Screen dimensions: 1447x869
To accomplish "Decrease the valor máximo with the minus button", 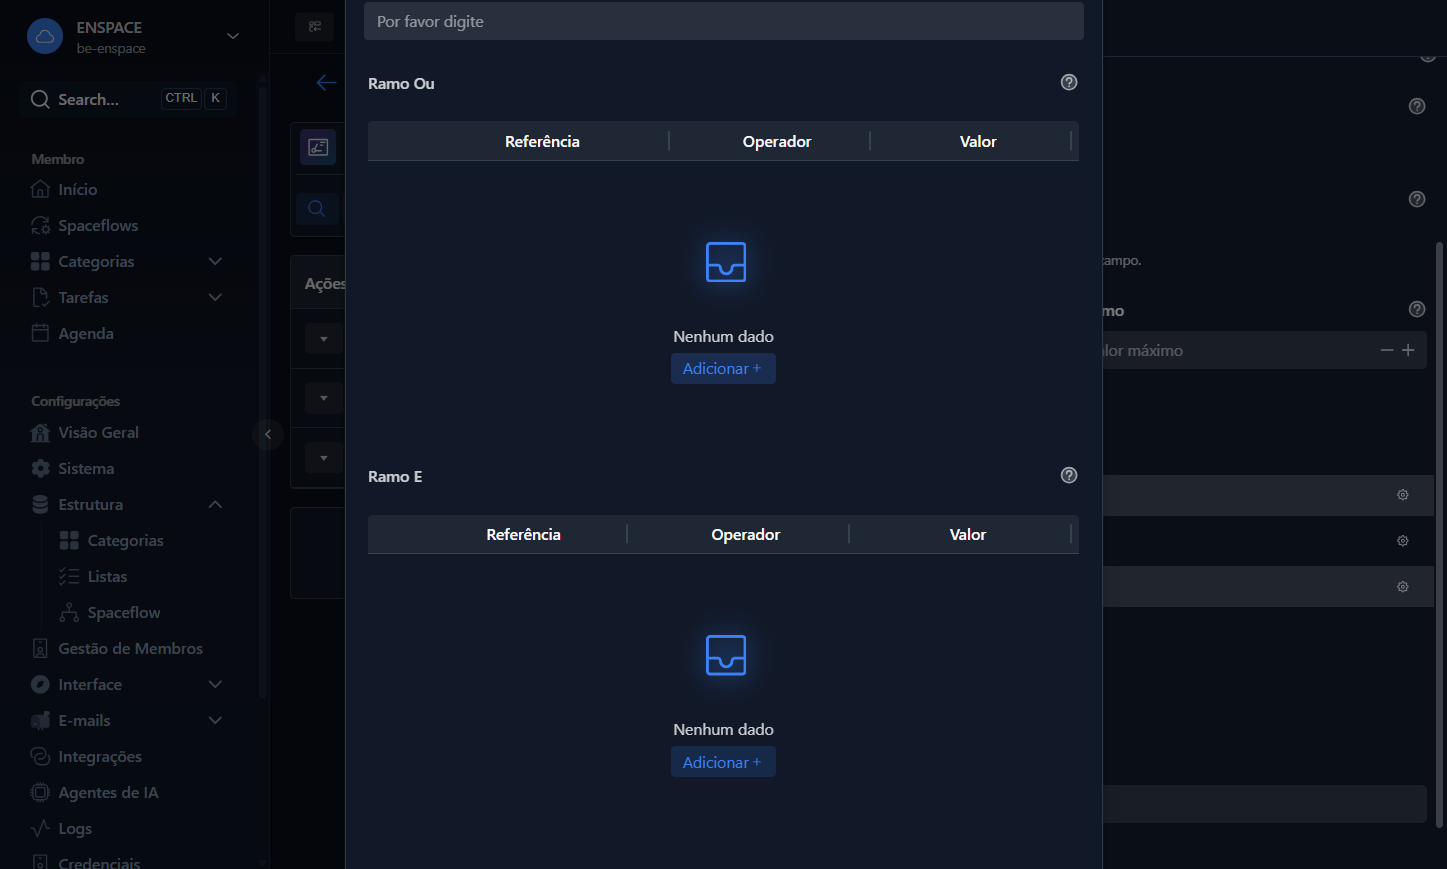I will pos(1387,350).
